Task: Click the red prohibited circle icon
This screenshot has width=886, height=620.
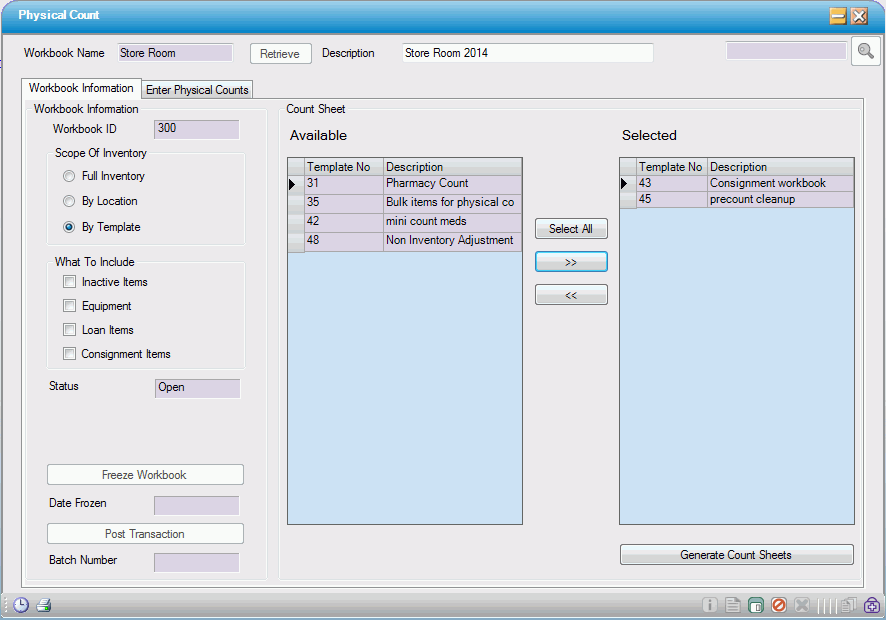Action: [x=779, y=605]
